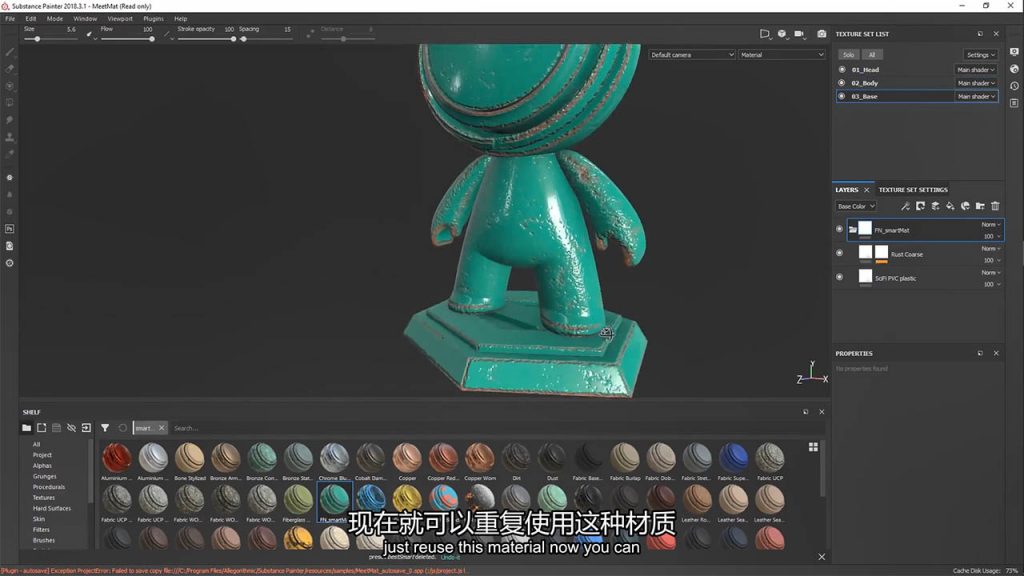
Task: Open blend mode dropdown for Rust Coarse layer
Action: point(991,249)
